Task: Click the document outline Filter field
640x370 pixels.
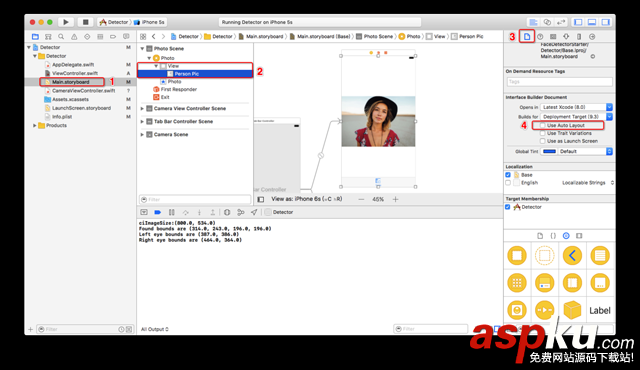Action: coord(195,199)
